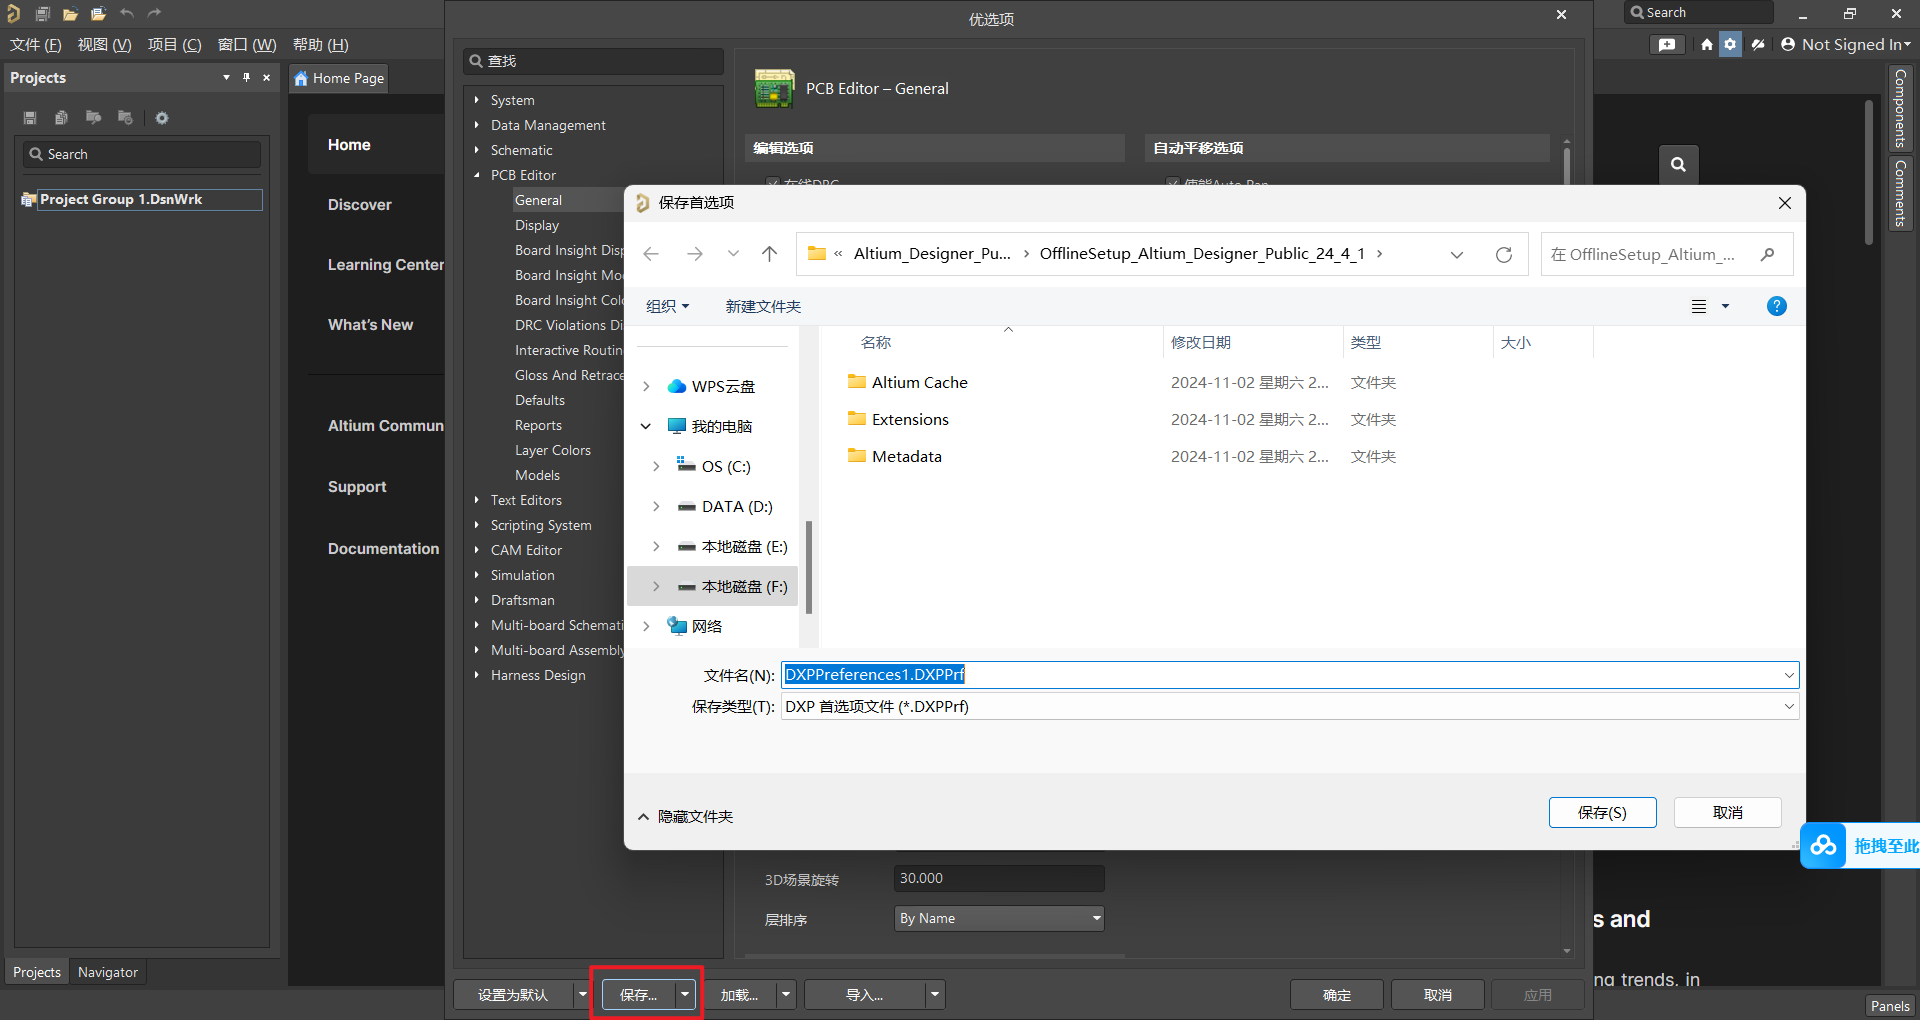Open the dropdown arrow beside 保存... button
The image size is (1920, 1020).
[685, 995]
